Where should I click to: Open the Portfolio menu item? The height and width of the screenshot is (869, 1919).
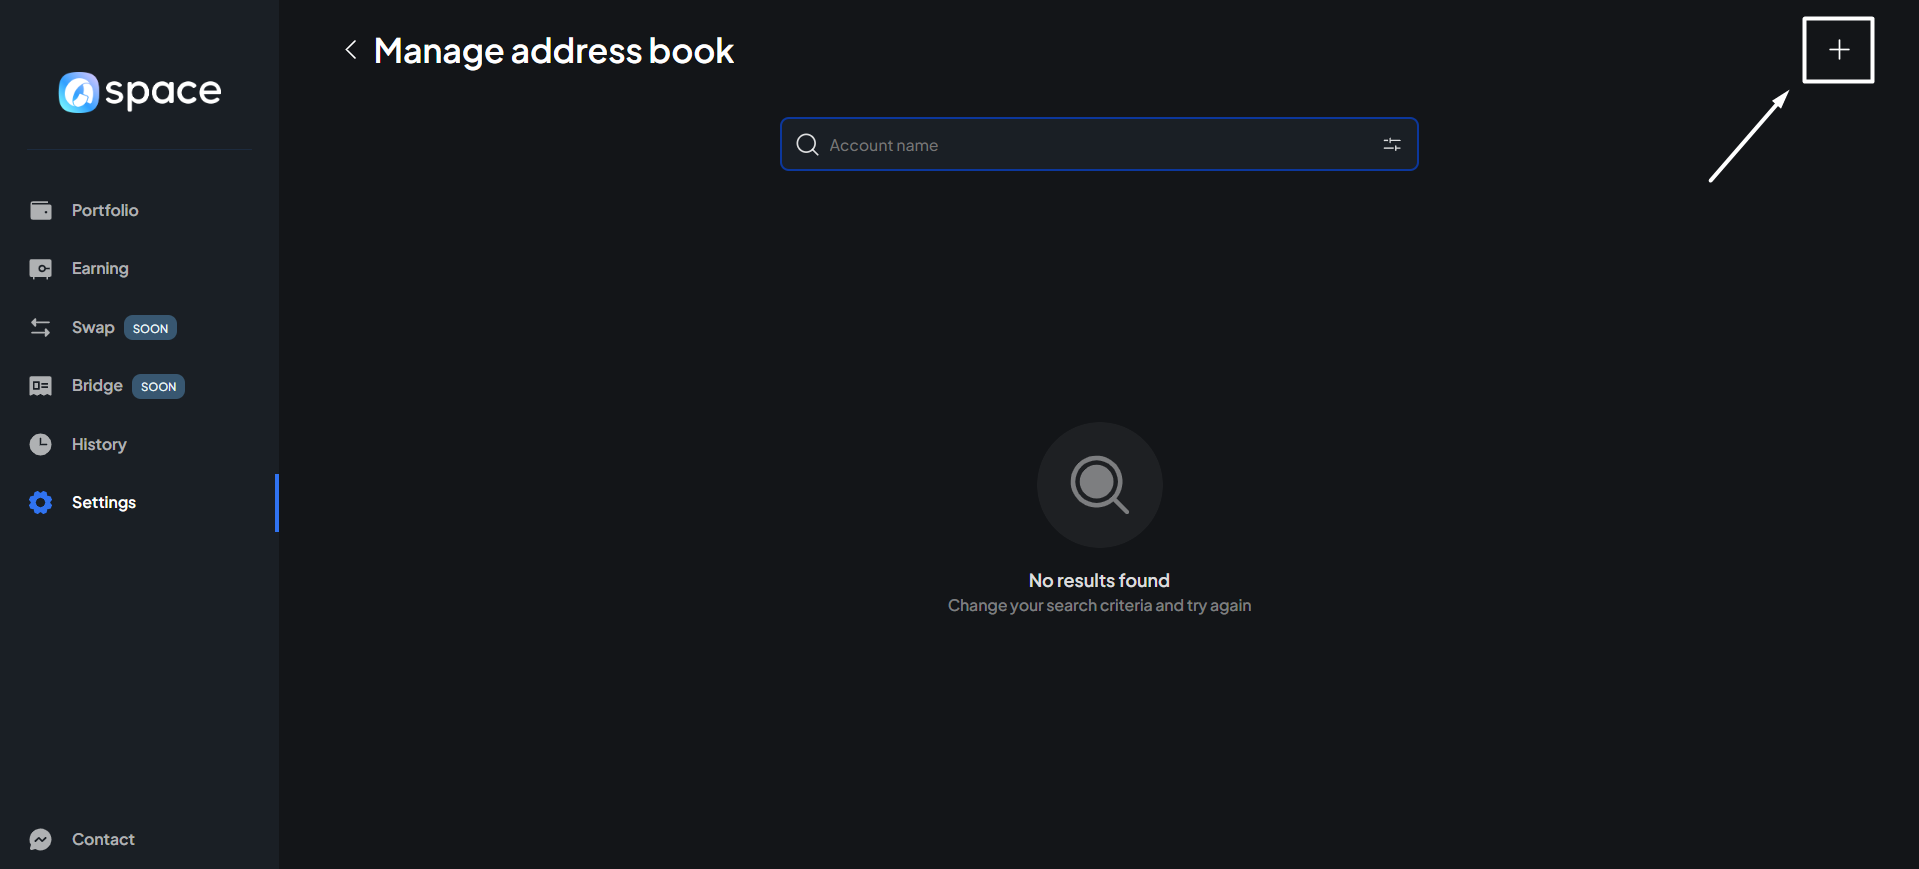point(105,210)
